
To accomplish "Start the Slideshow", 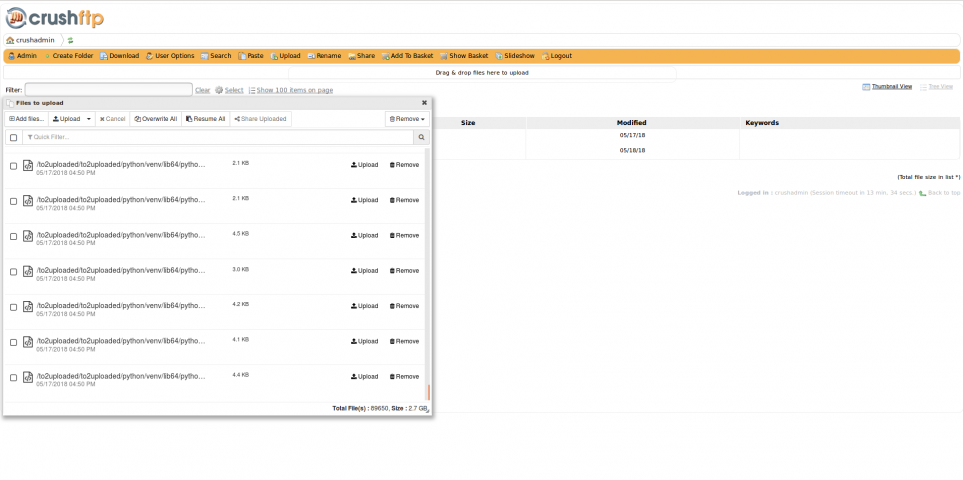I will click(x=515, y=56).
